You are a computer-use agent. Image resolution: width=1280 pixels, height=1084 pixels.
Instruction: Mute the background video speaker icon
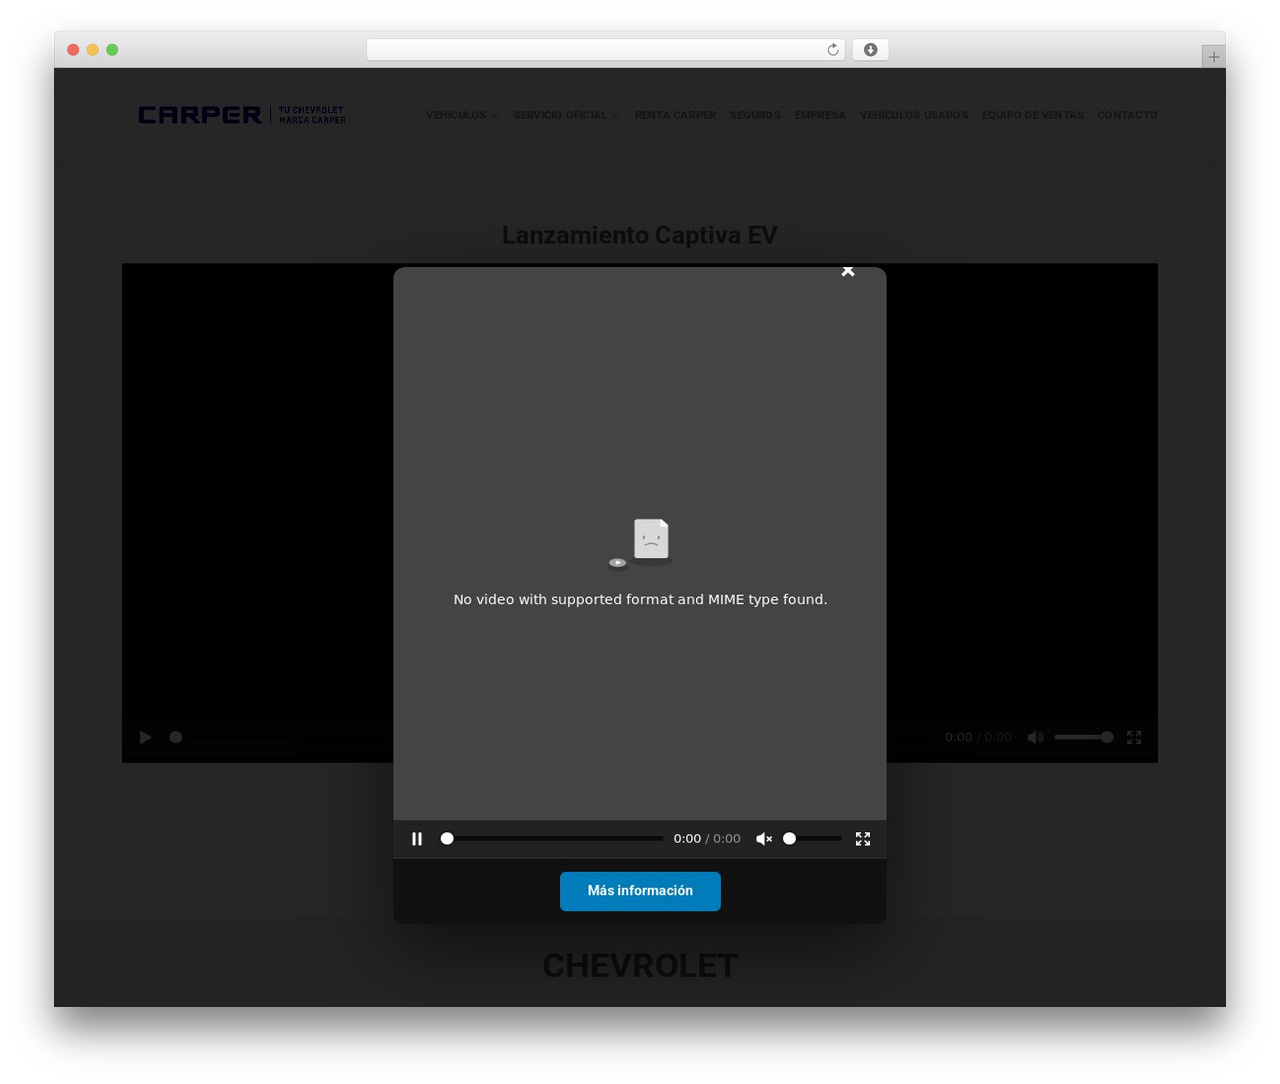[1036, 737]
